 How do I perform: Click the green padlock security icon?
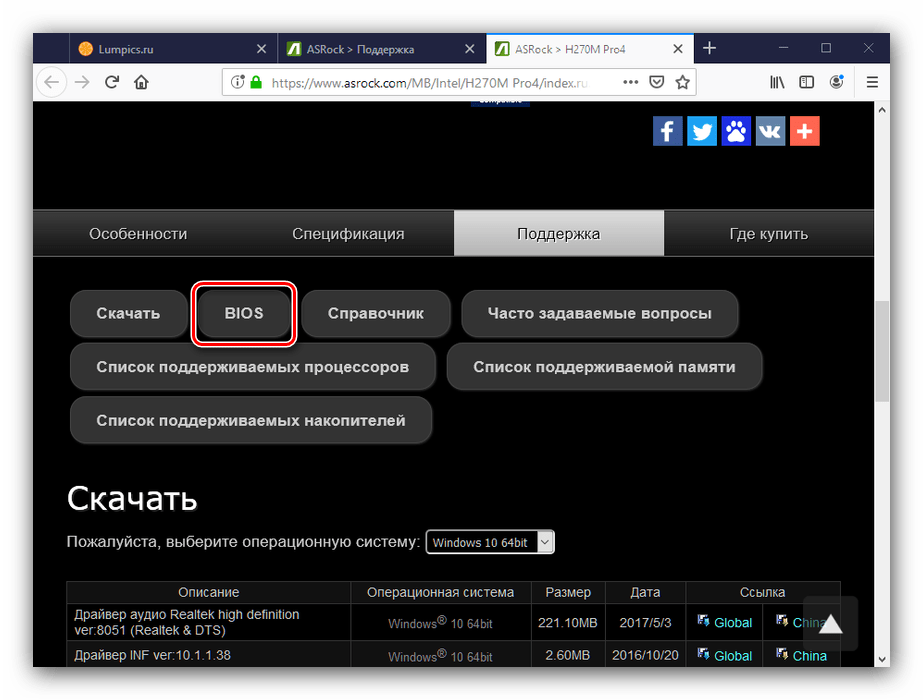coord(255,82)
